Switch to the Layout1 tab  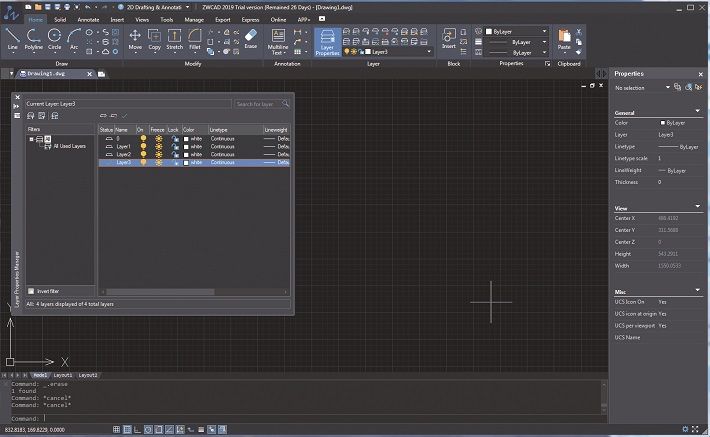click(x=63, y=375)
